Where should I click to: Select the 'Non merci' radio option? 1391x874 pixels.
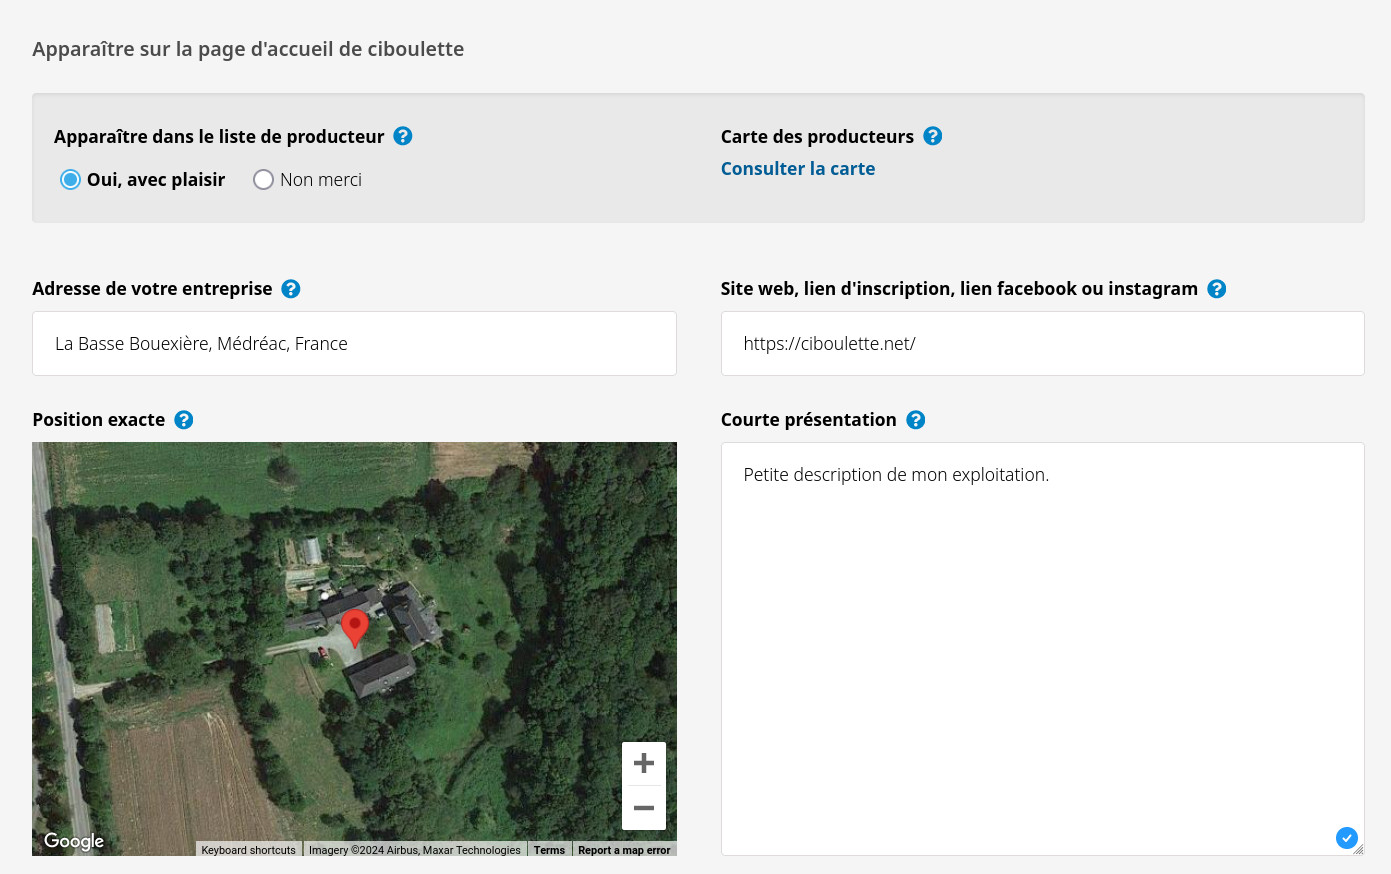(263, 180)
